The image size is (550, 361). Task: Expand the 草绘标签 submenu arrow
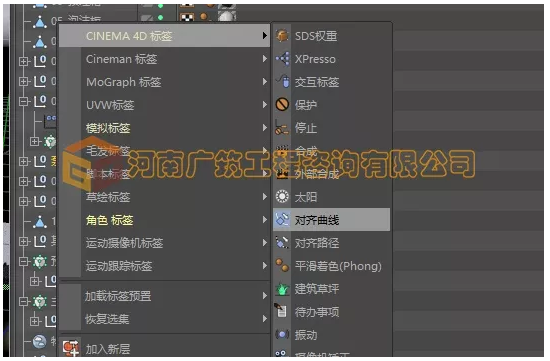click(x=265, y=197)
